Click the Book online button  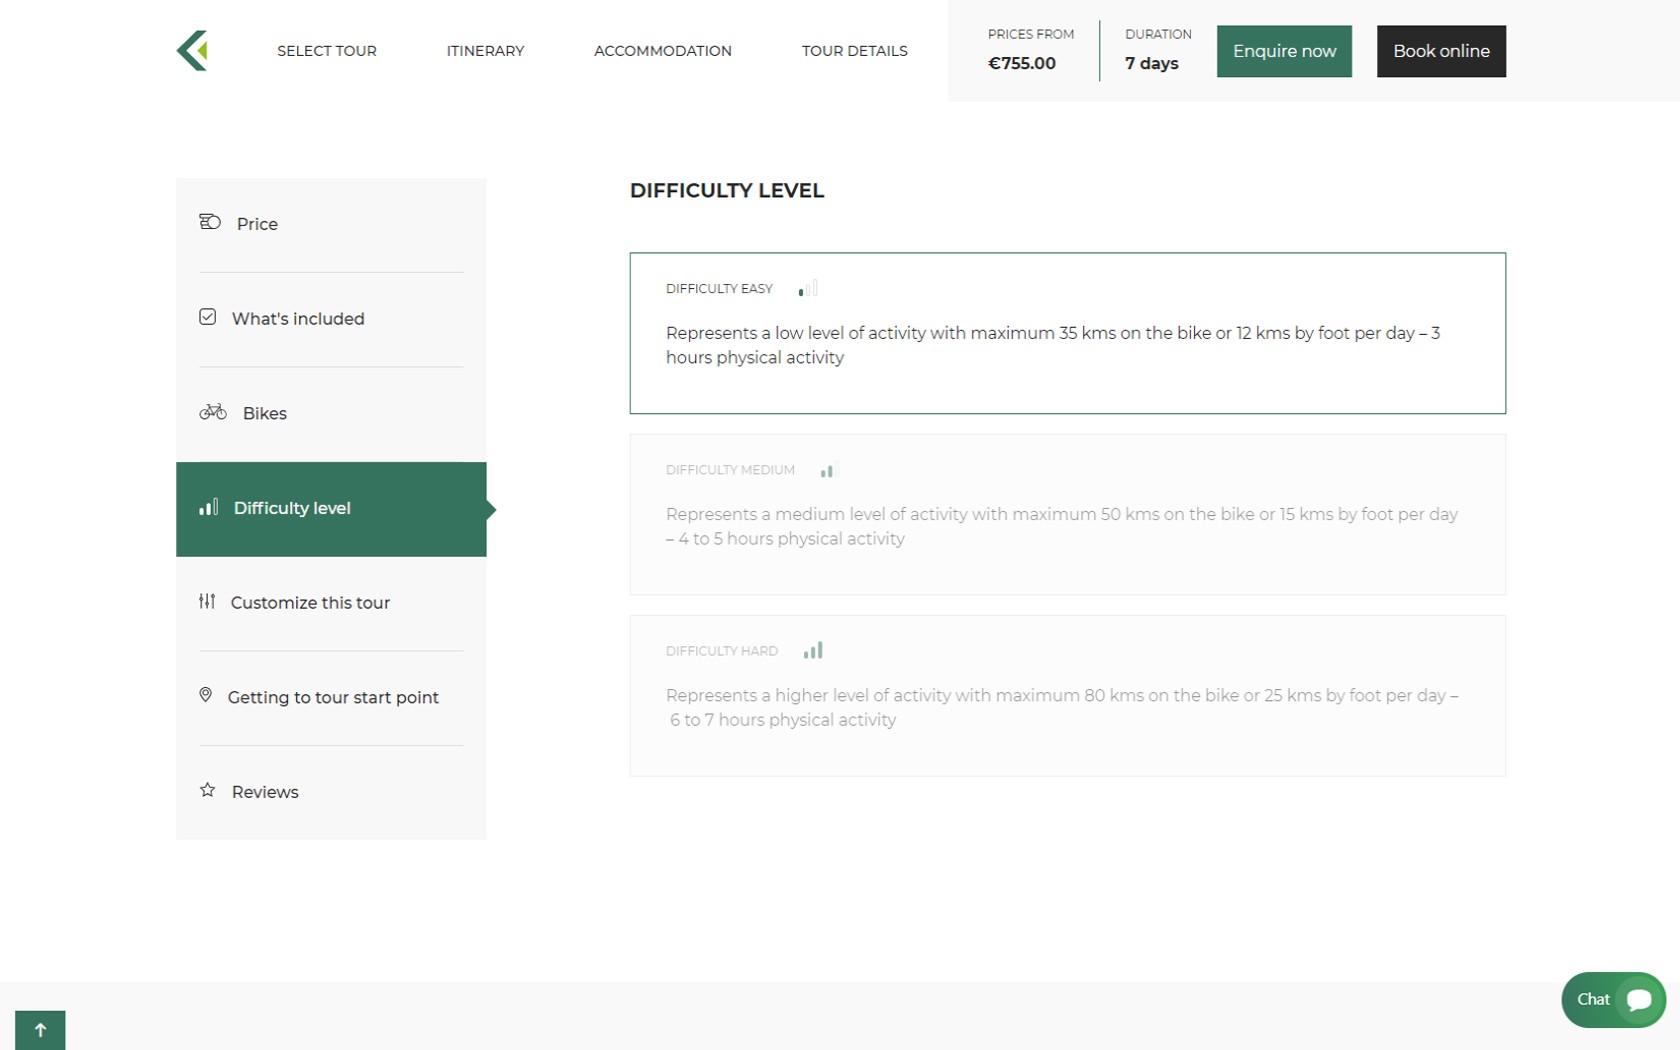click(1440, 51)
